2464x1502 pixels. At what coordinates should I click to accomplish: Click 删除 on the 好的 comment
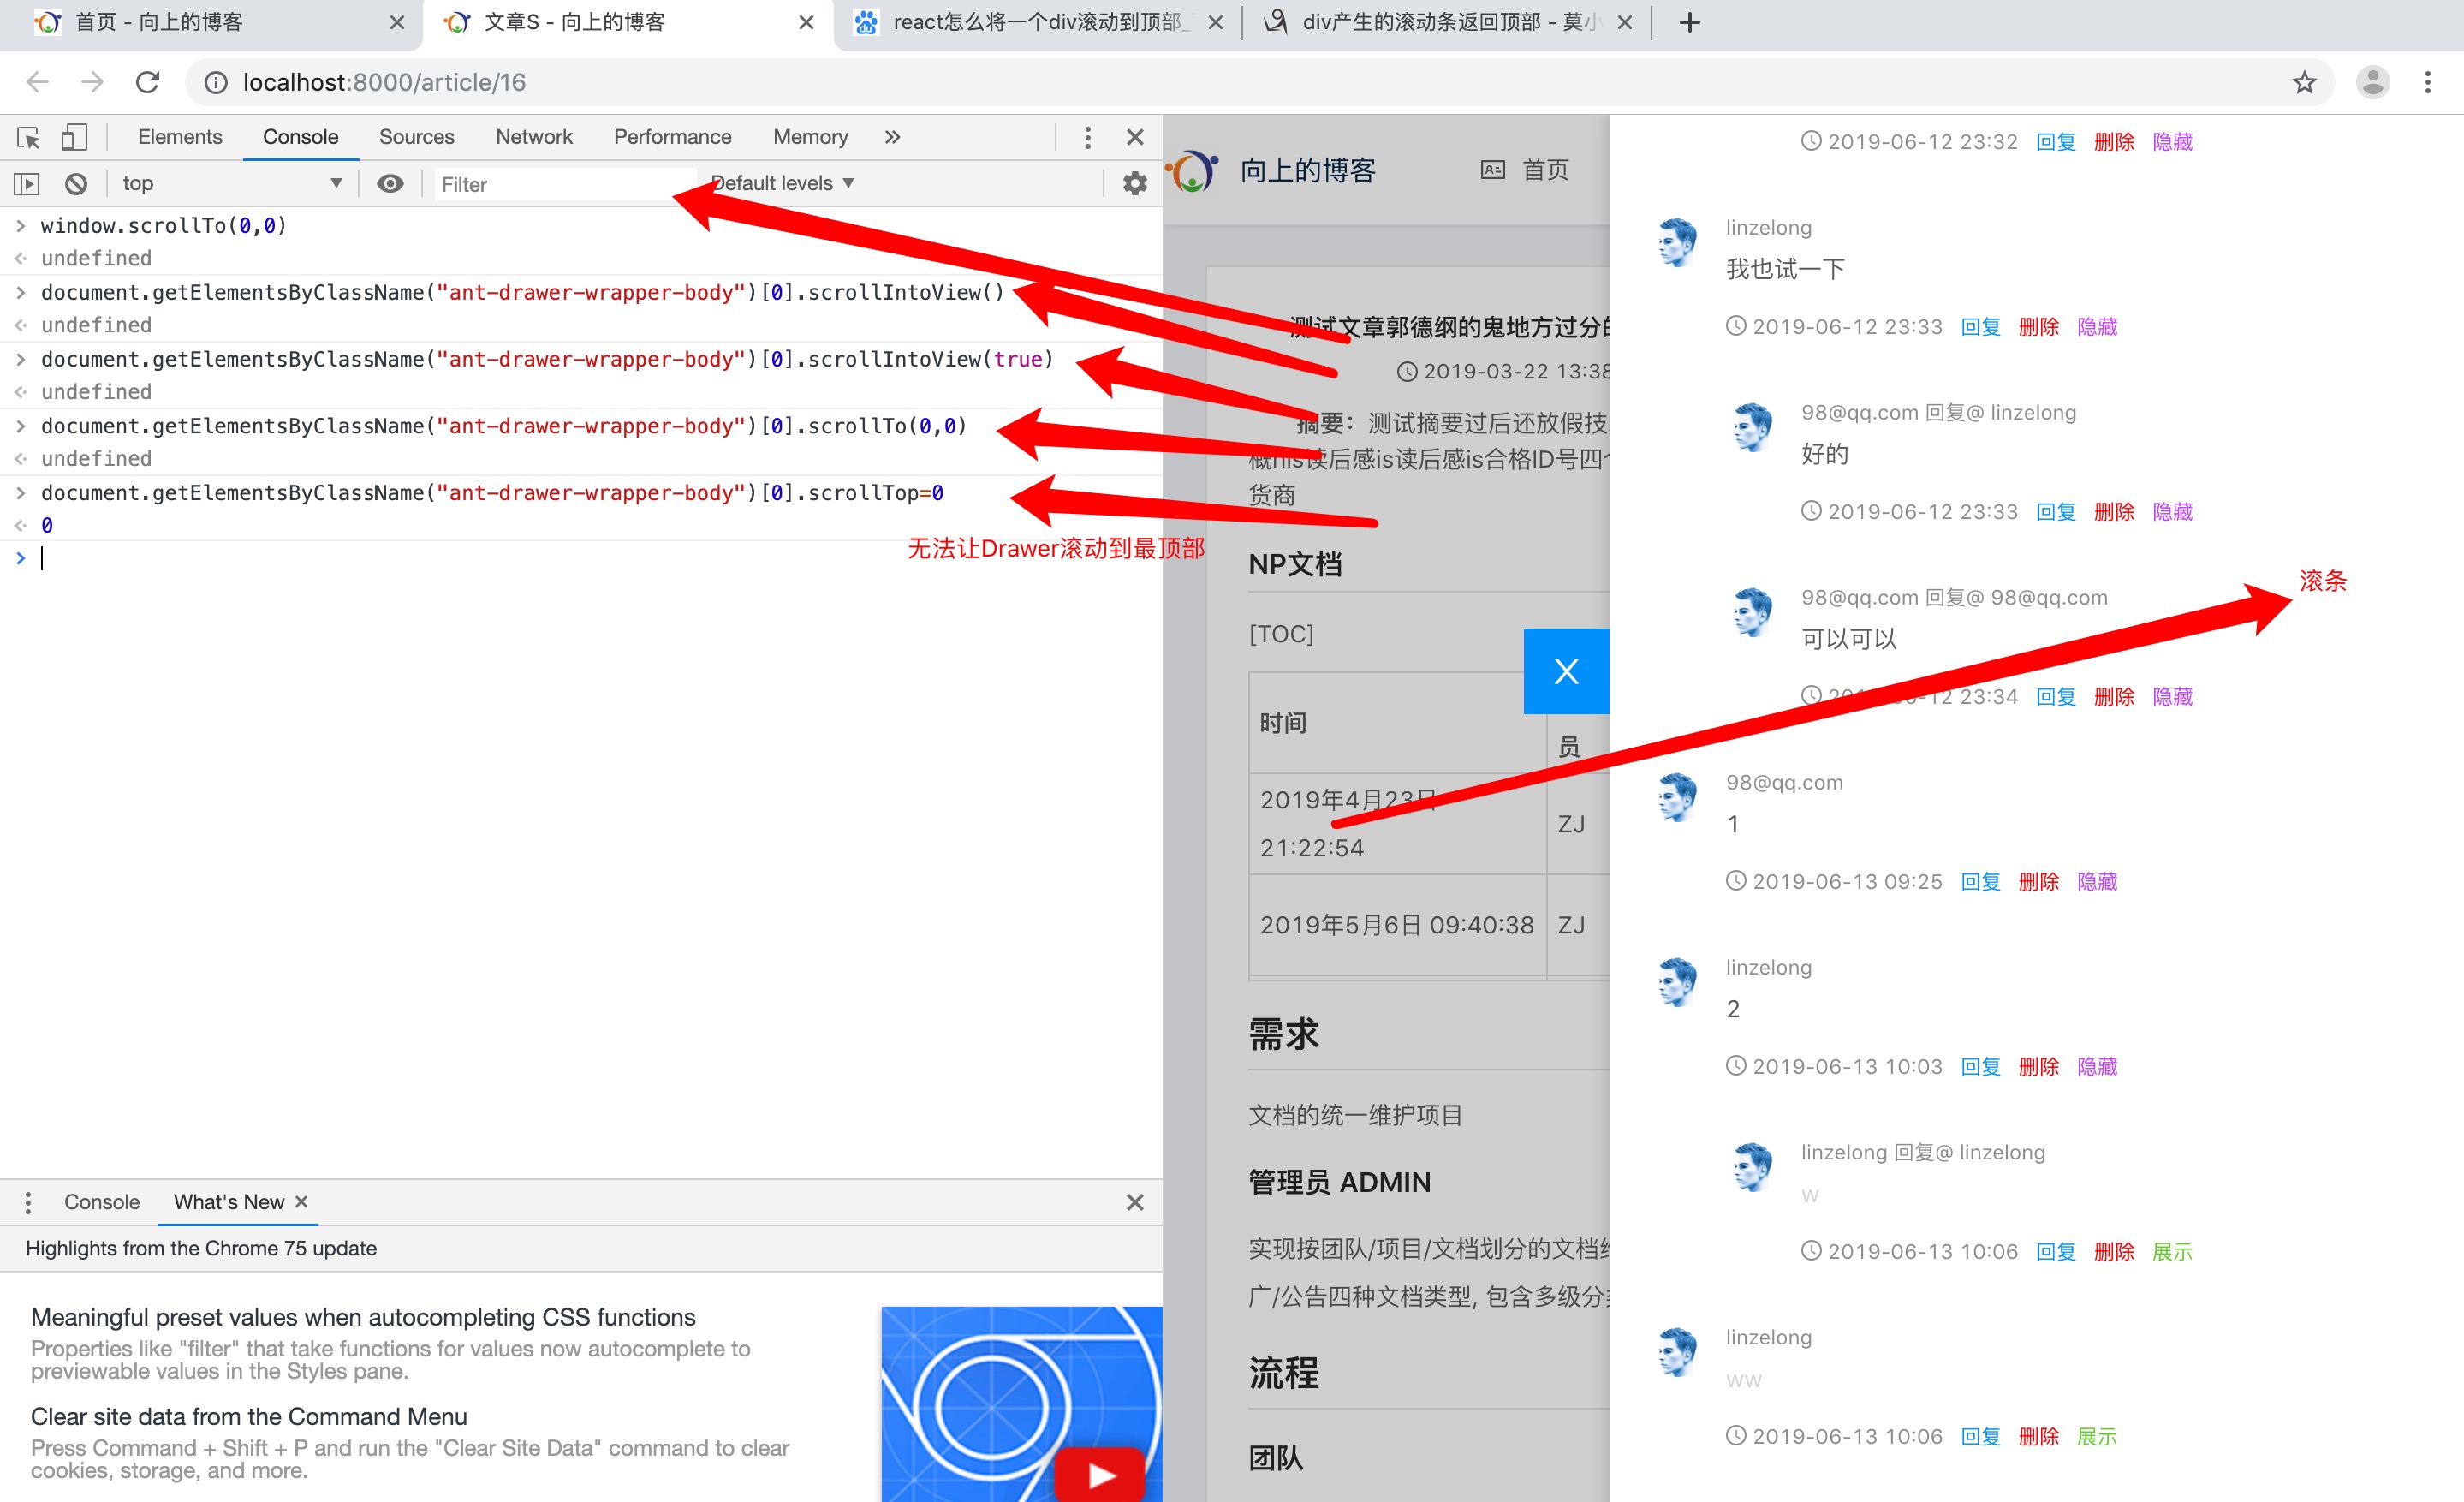click(2114, 512)
